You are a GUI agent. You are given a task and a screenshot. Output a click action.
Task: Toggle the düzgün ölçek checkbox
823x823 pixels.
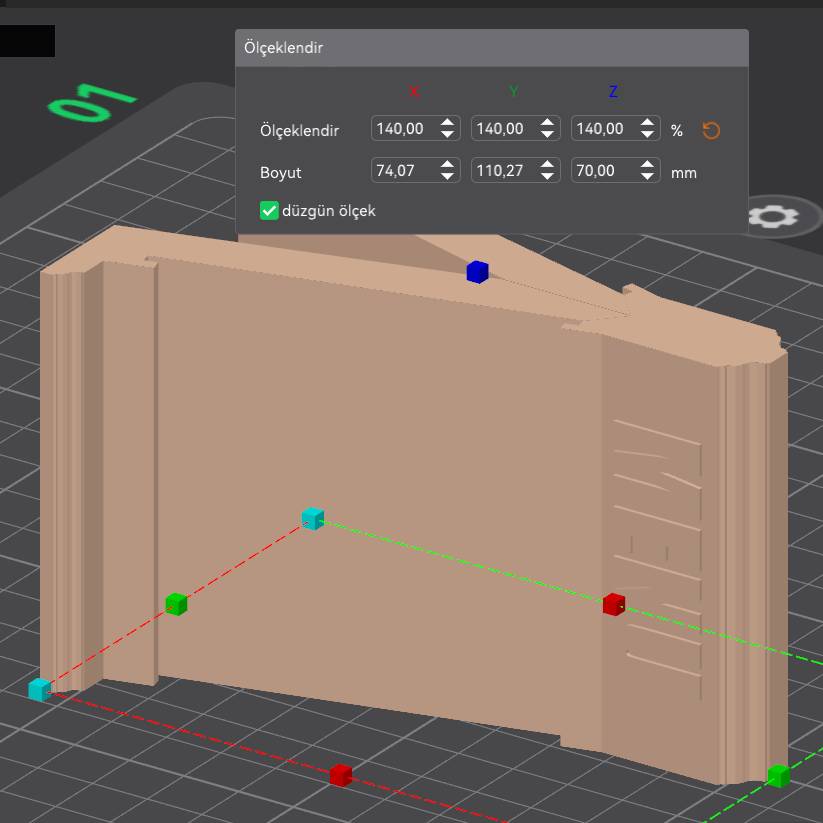pos(269,210)
